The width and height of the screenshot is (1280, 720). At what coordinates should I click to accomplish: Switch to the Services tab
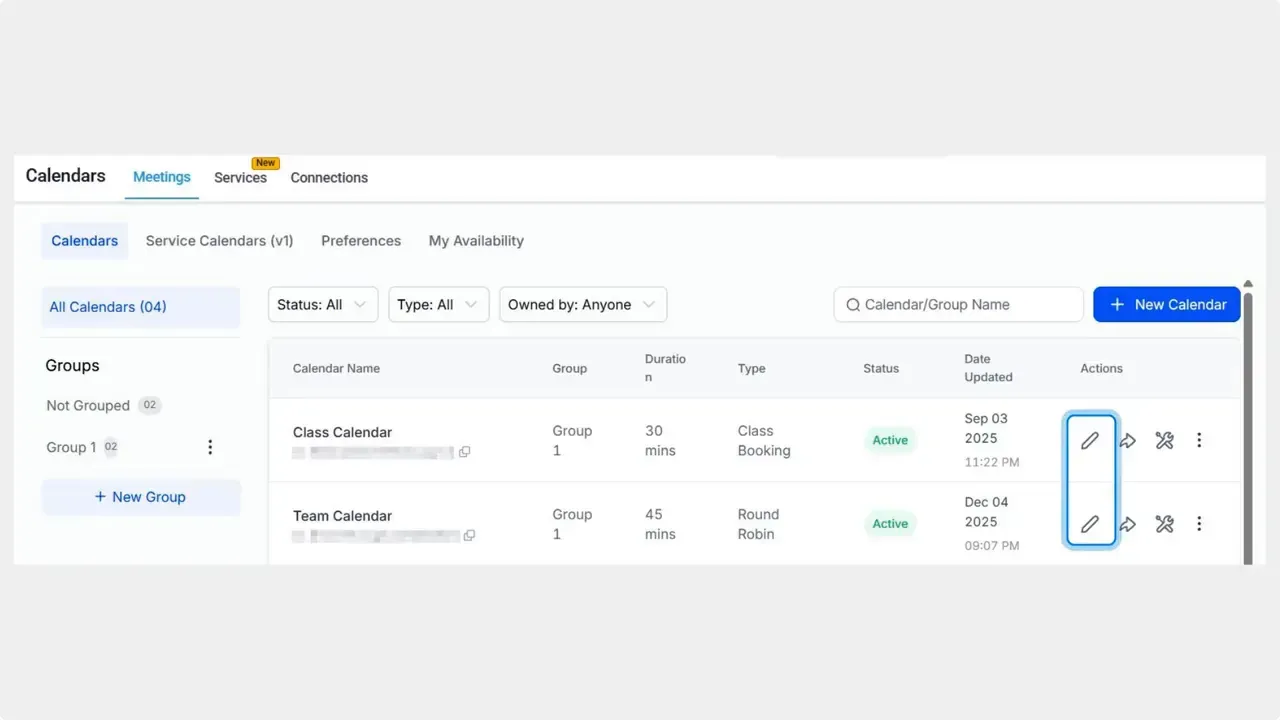(x=240, y=178)
